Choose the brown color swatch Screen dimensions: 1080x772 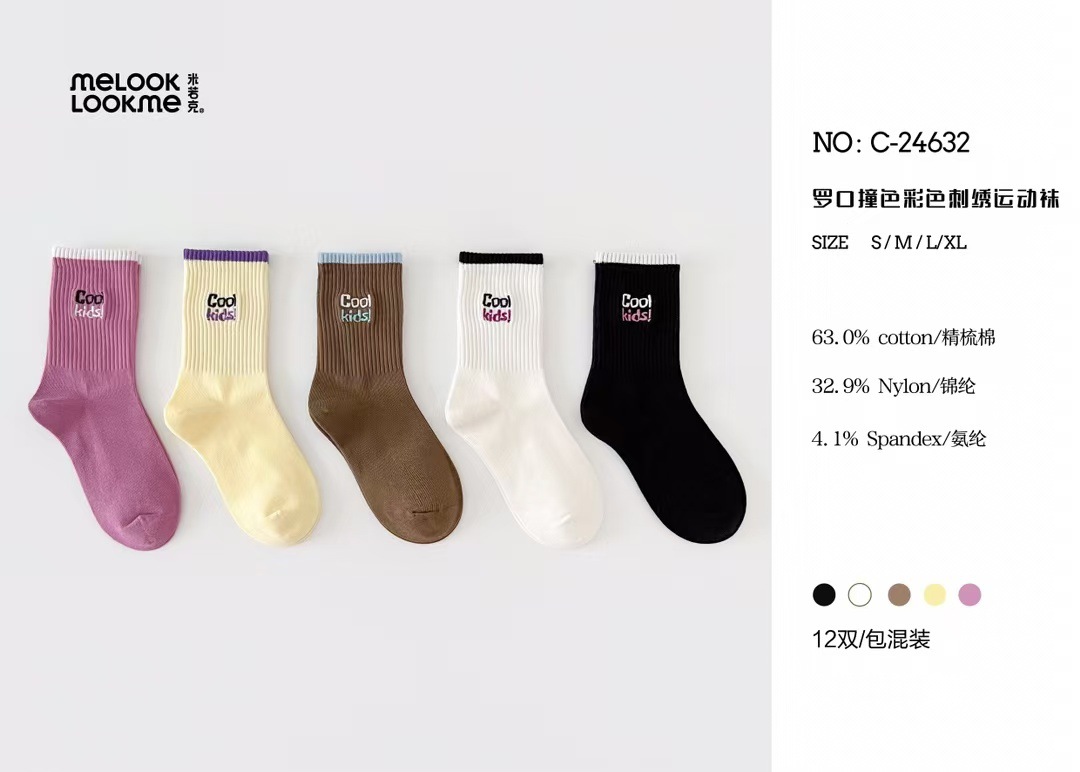pyautogui.click(x=898, y=595)
